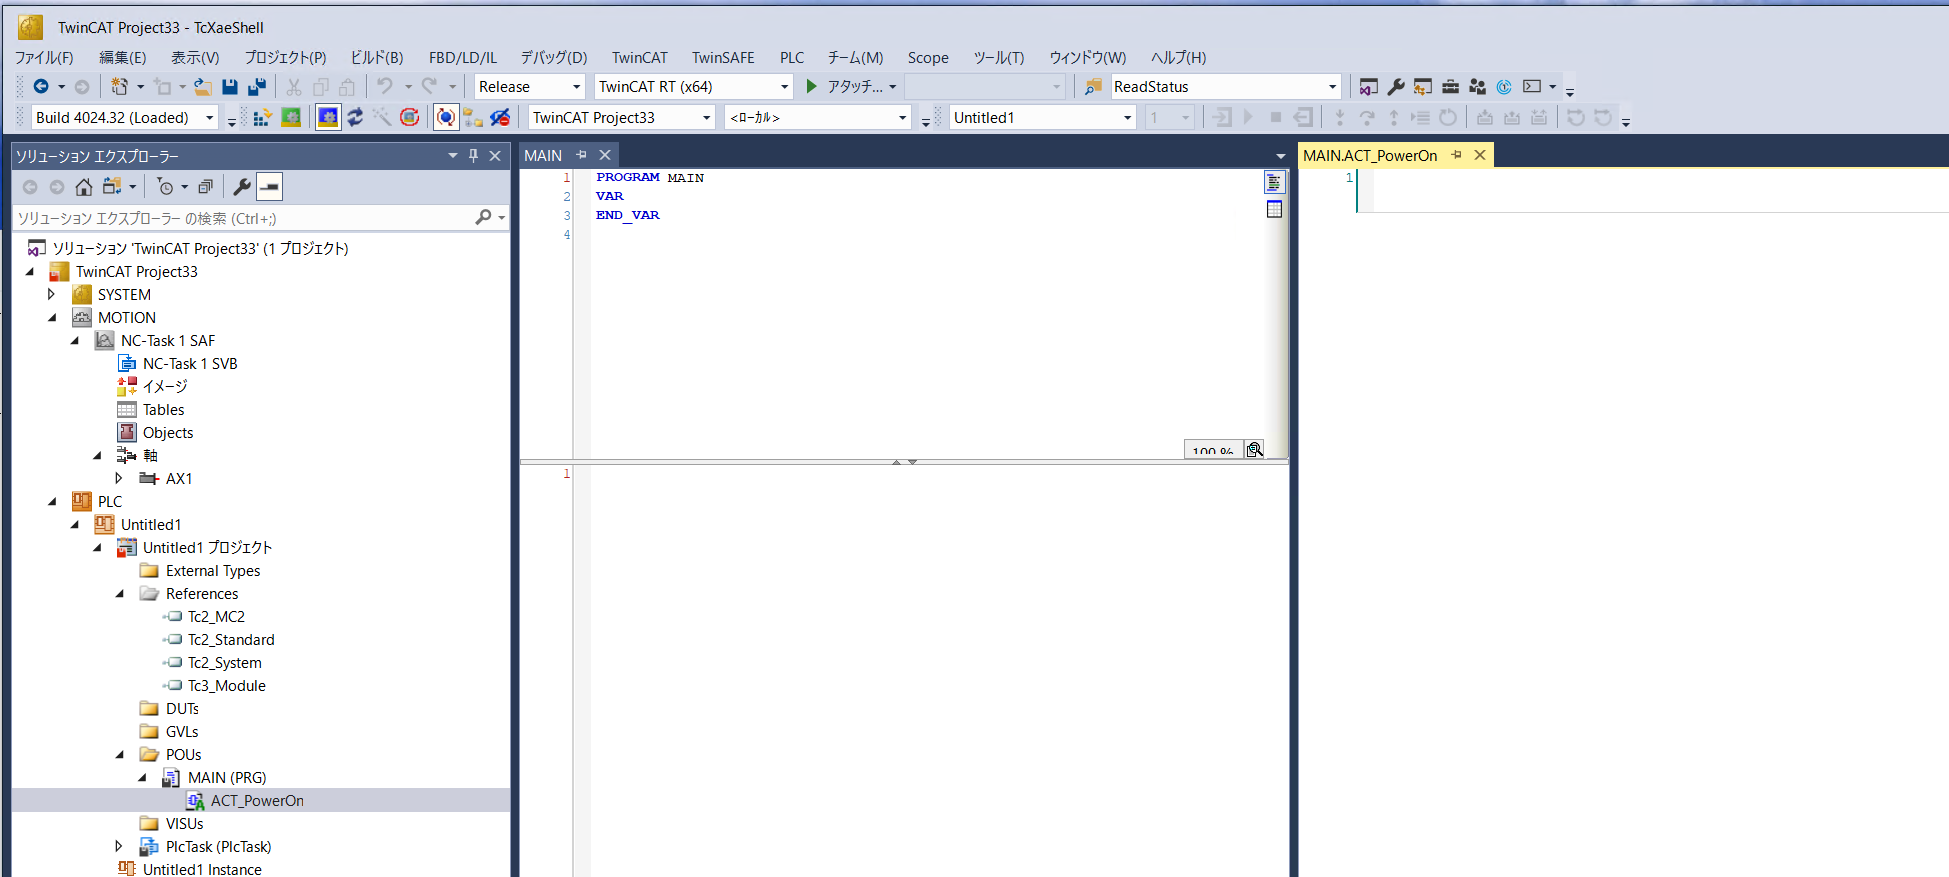Pin the MAIN editor tab
This screenshot has height=877, width=1949.
click(x=581, y=155)
